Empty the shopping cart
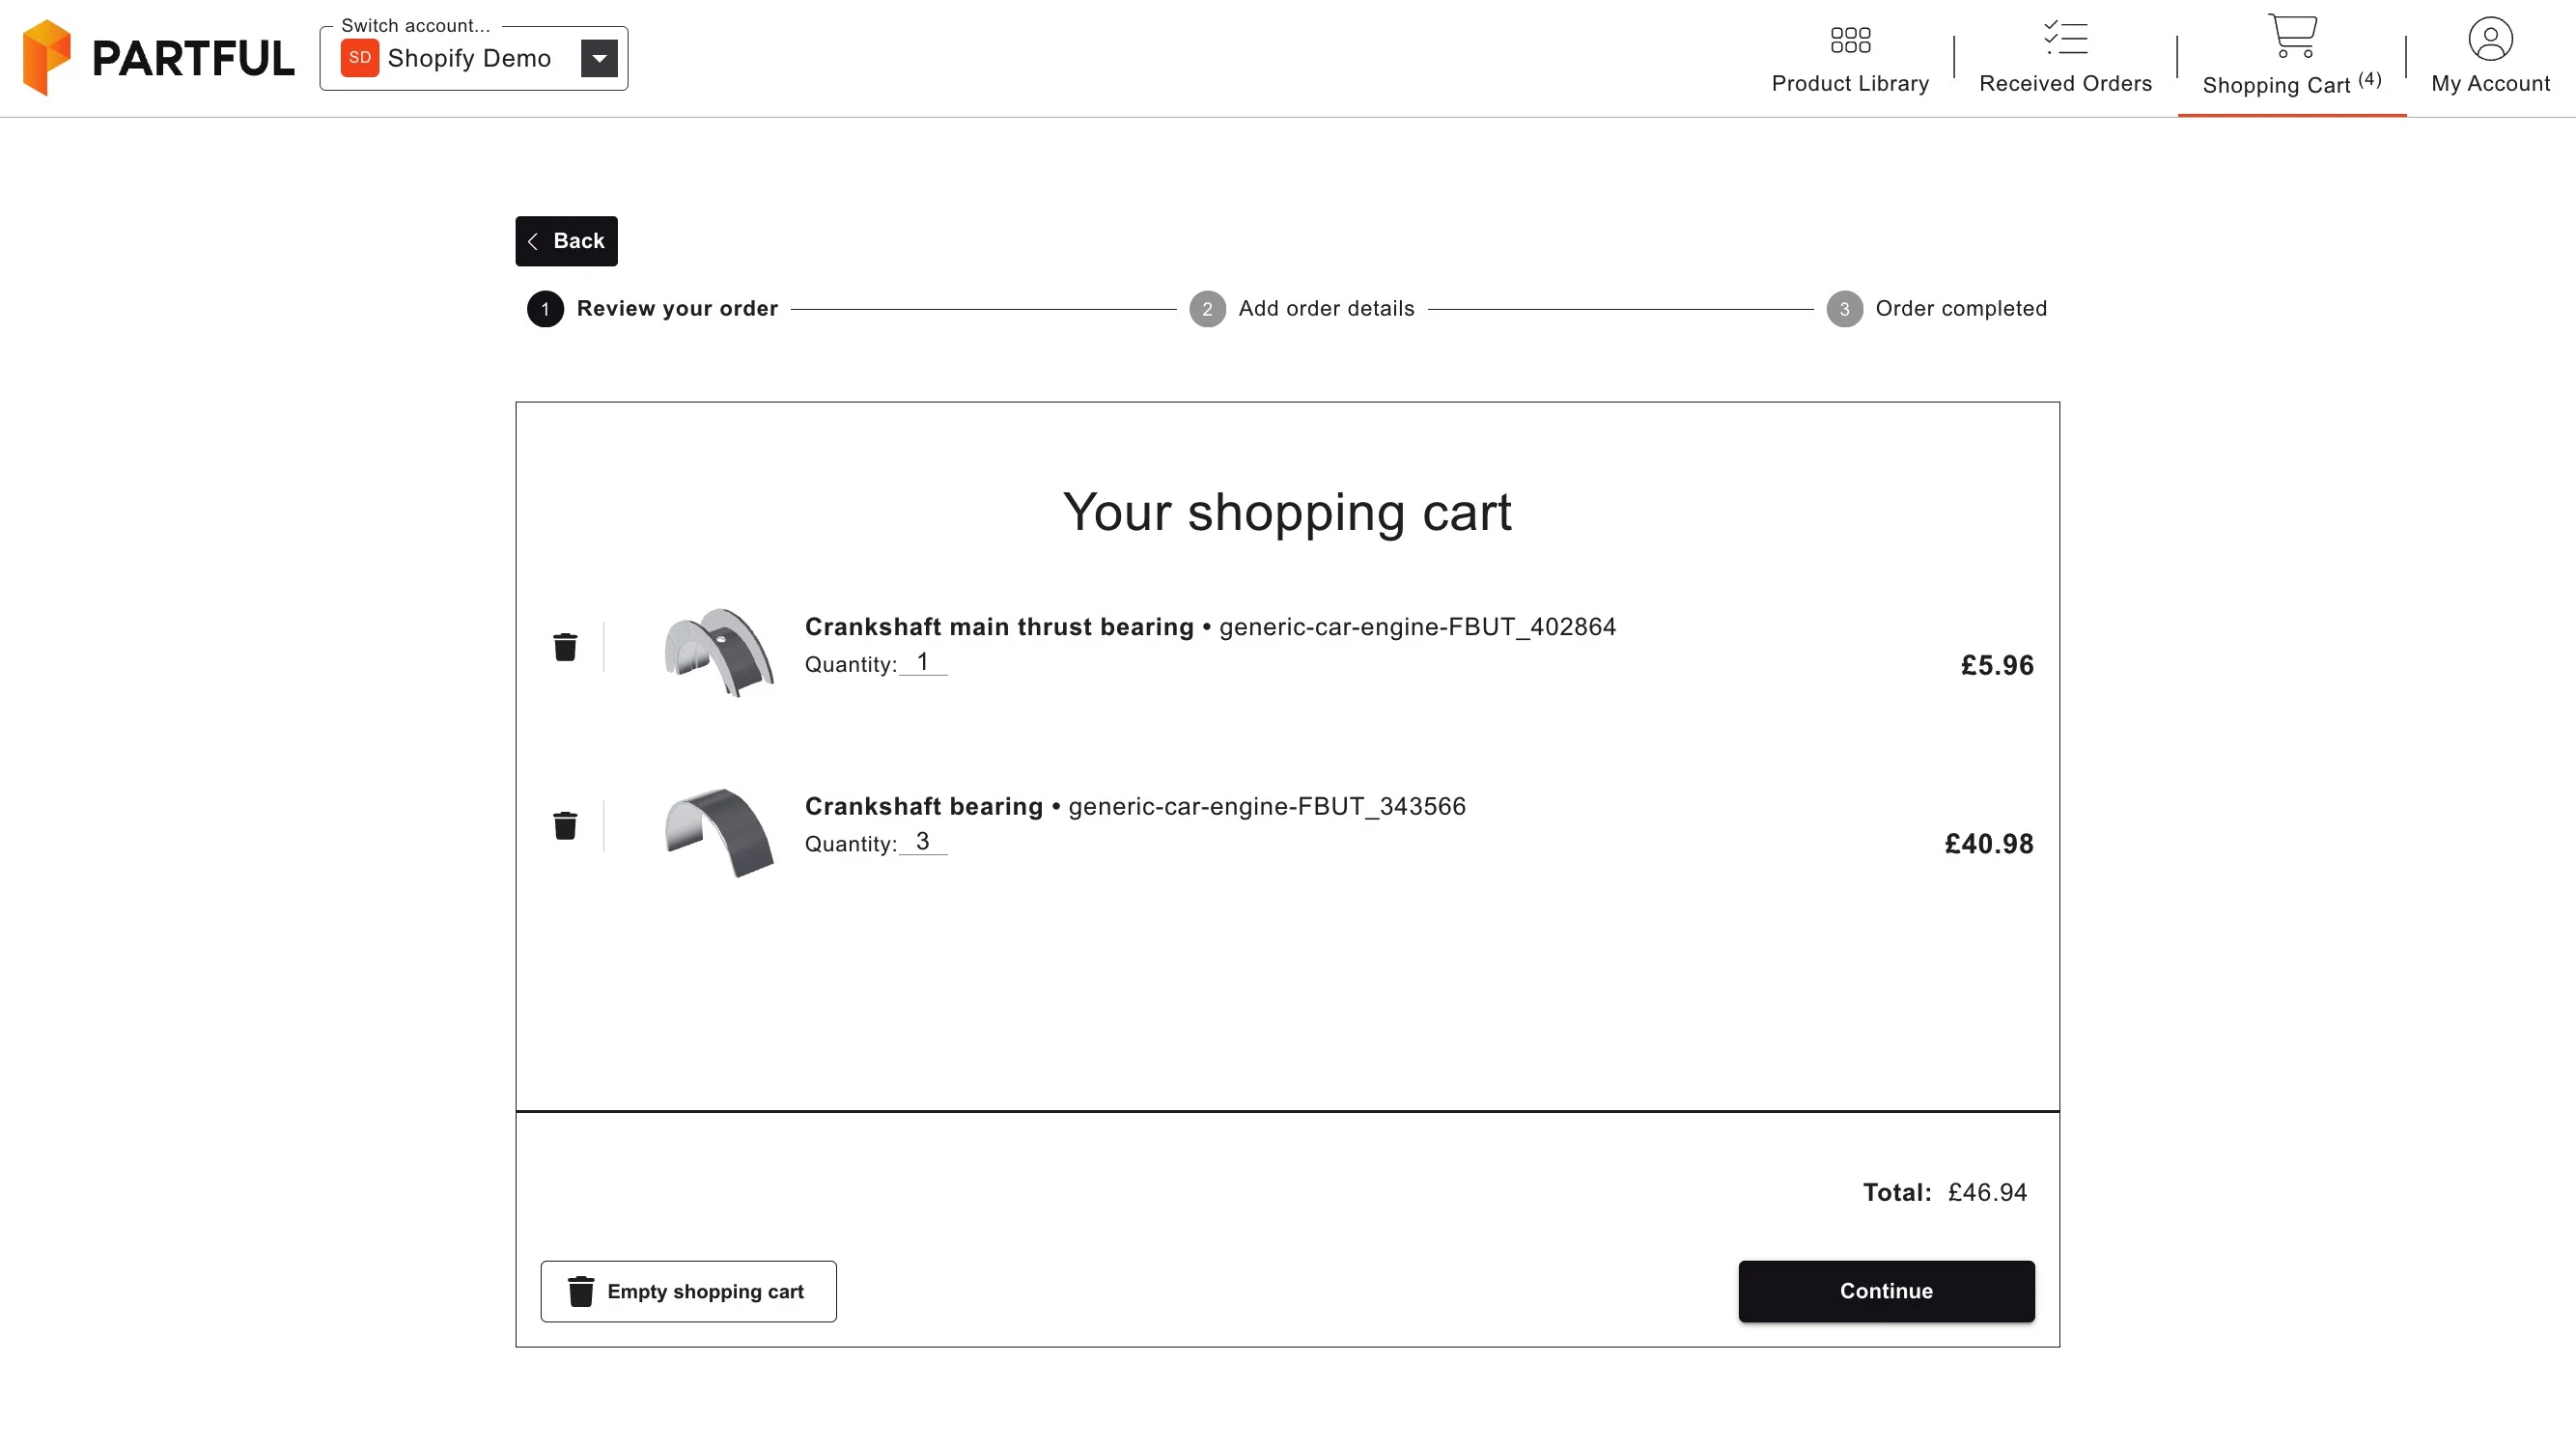 pos(688,1291)
